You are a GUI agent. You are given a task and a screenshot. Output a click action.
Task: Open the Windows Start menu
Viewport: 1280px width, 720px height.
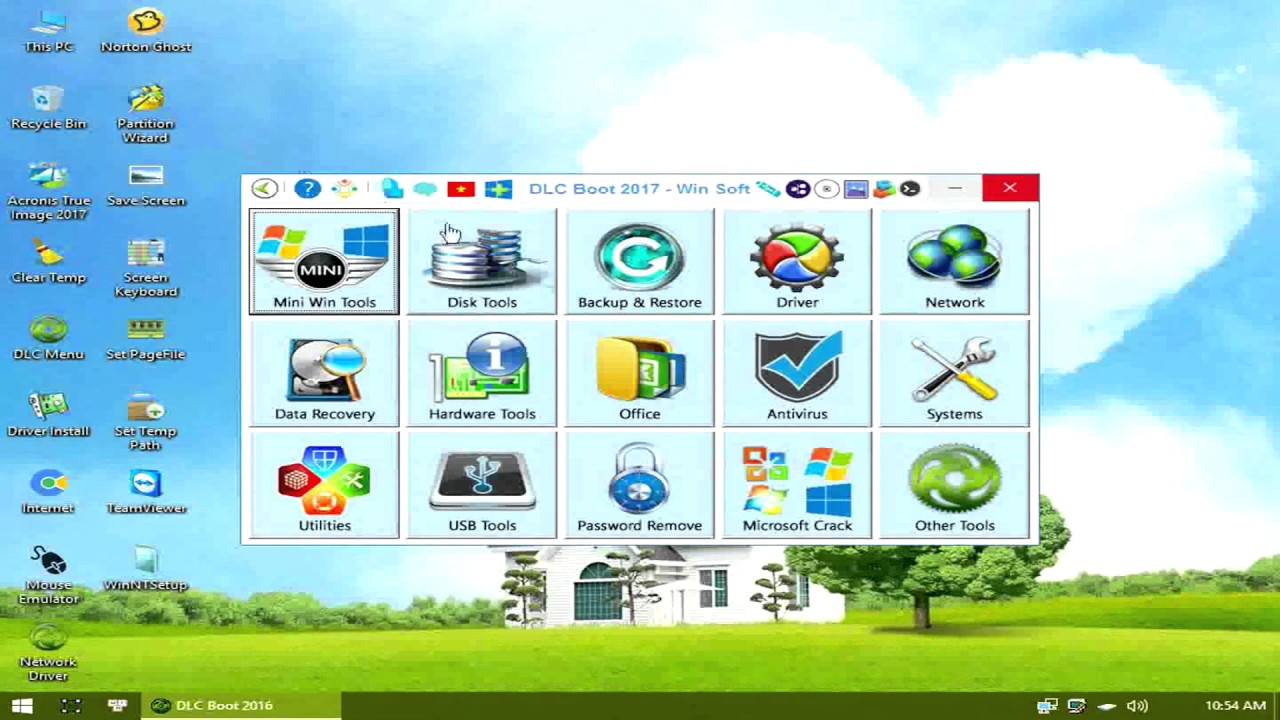(x=22, y=706)
